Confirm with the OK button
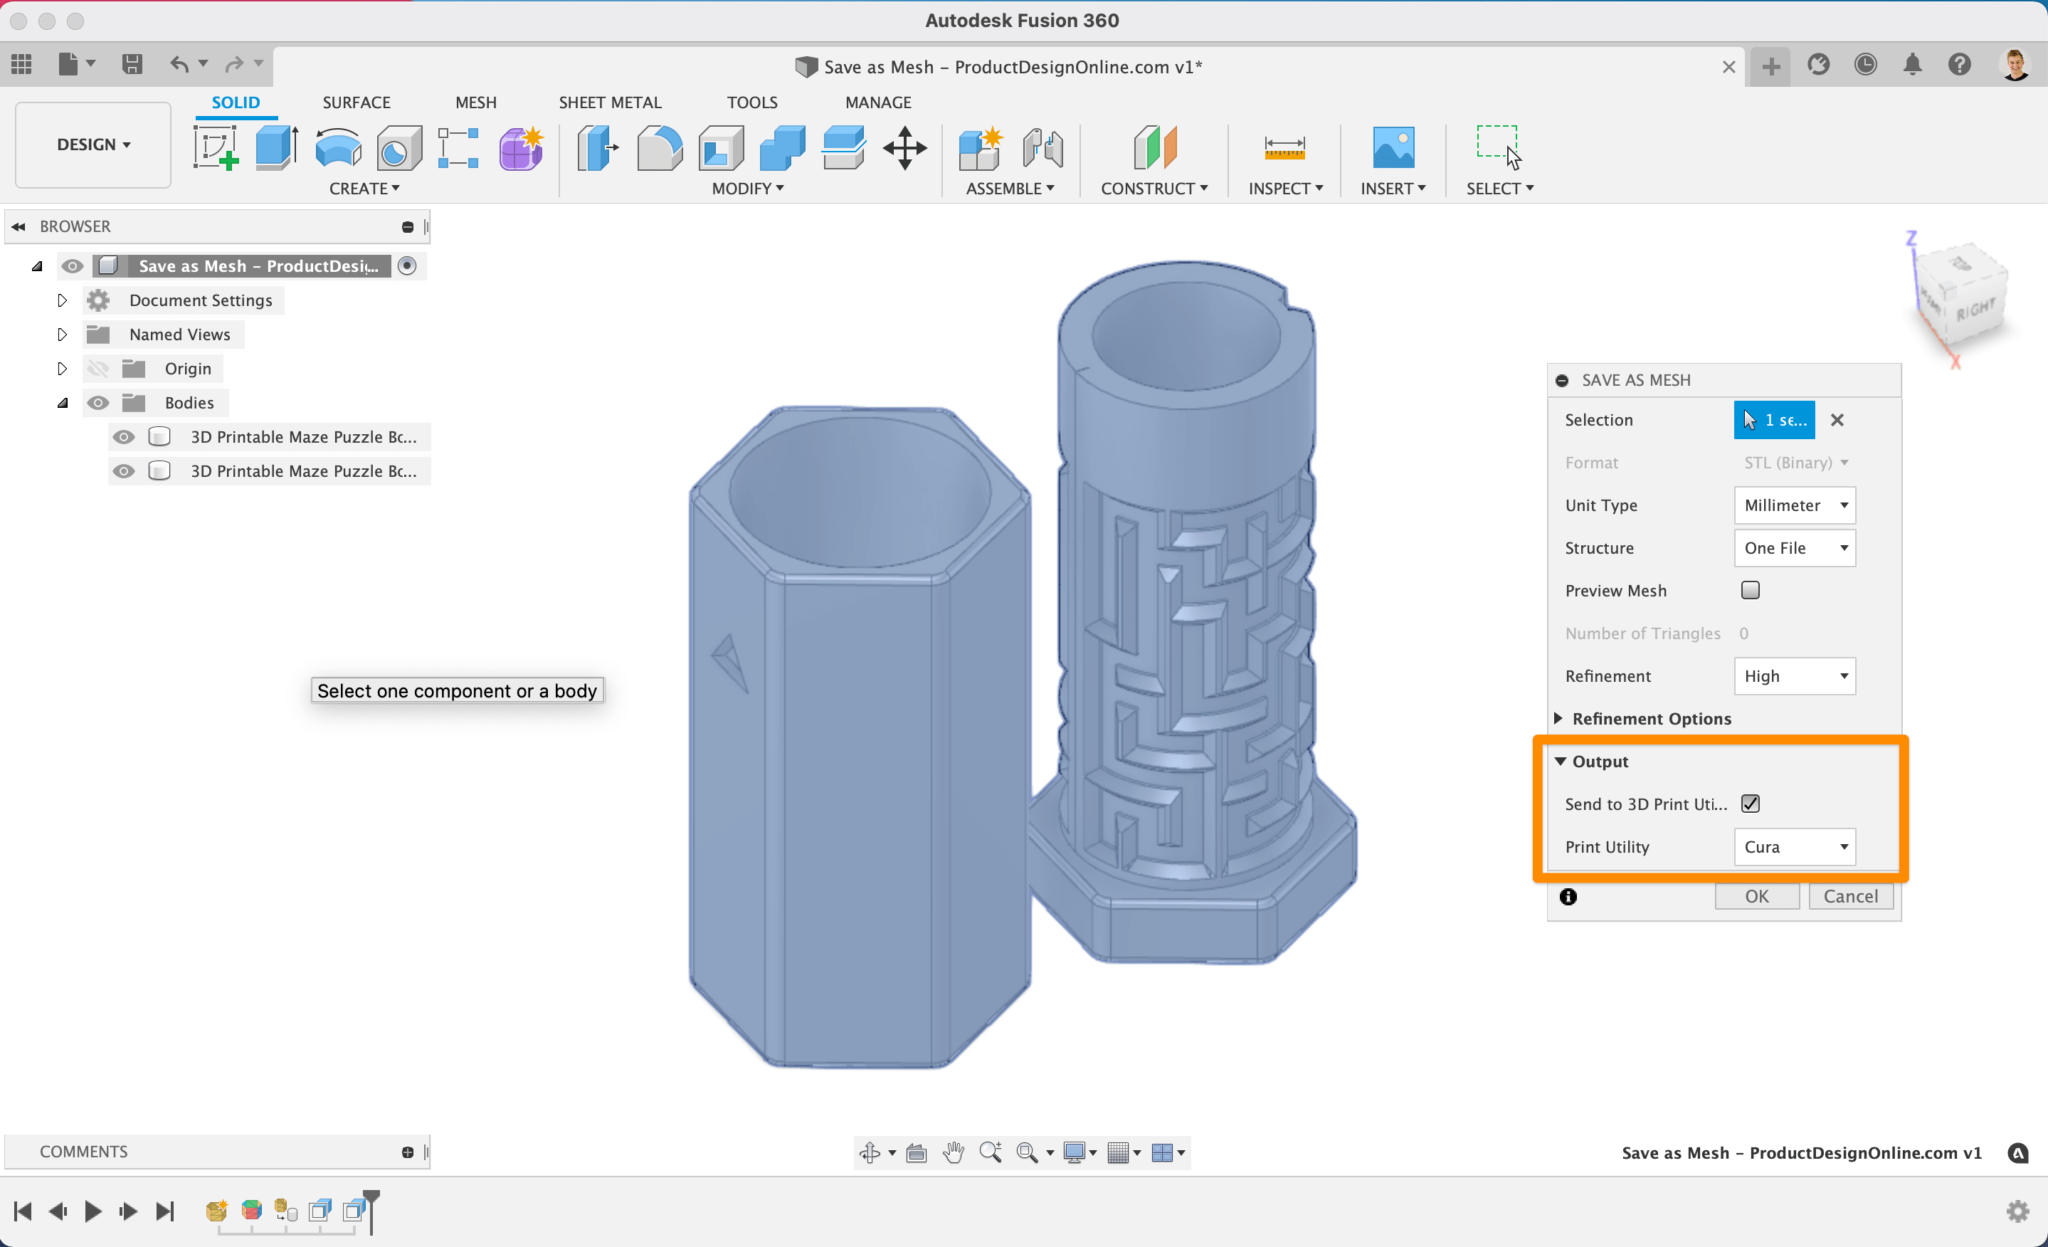The image size is (2048, 1247). tap(1756, 895)
